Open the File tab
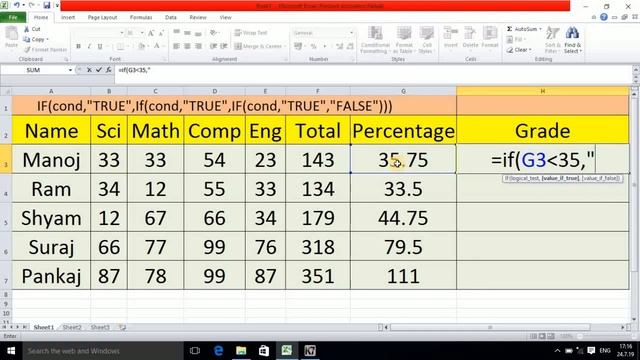This screenshot has height=360, width=640. tap(13, 17)
